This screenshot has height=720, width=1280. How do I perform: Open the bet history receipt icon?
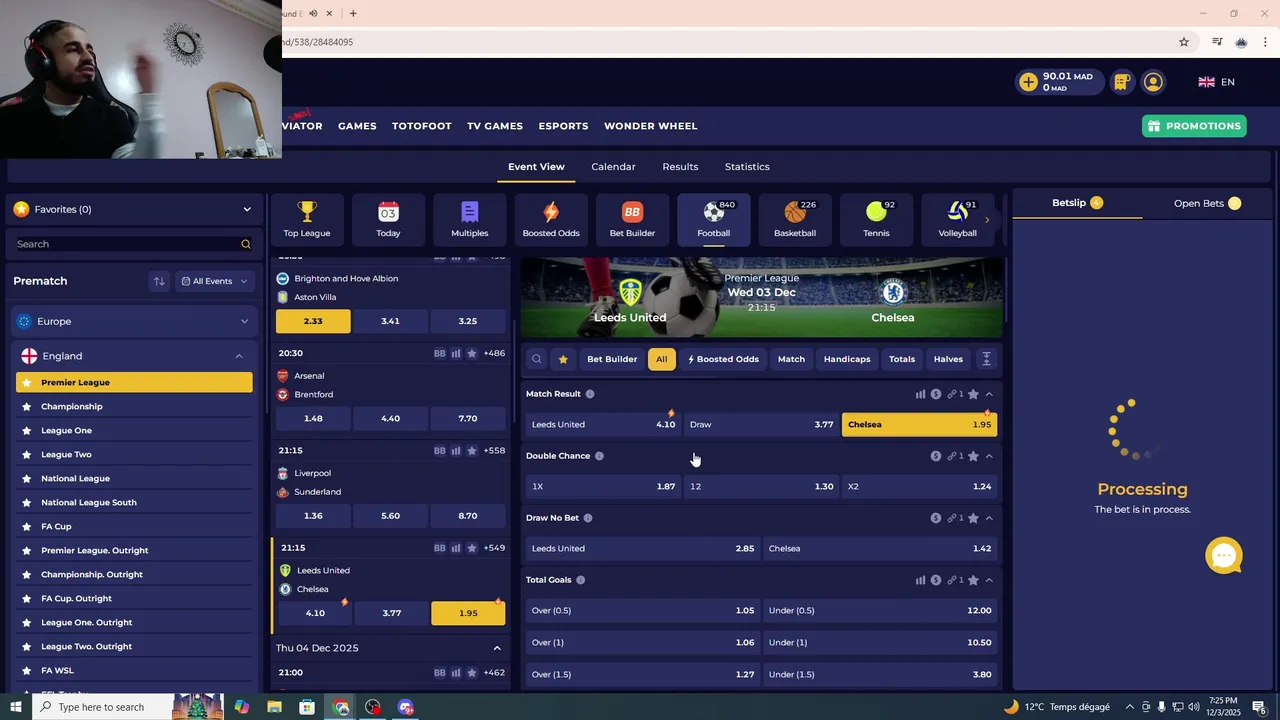[1122, 82]
